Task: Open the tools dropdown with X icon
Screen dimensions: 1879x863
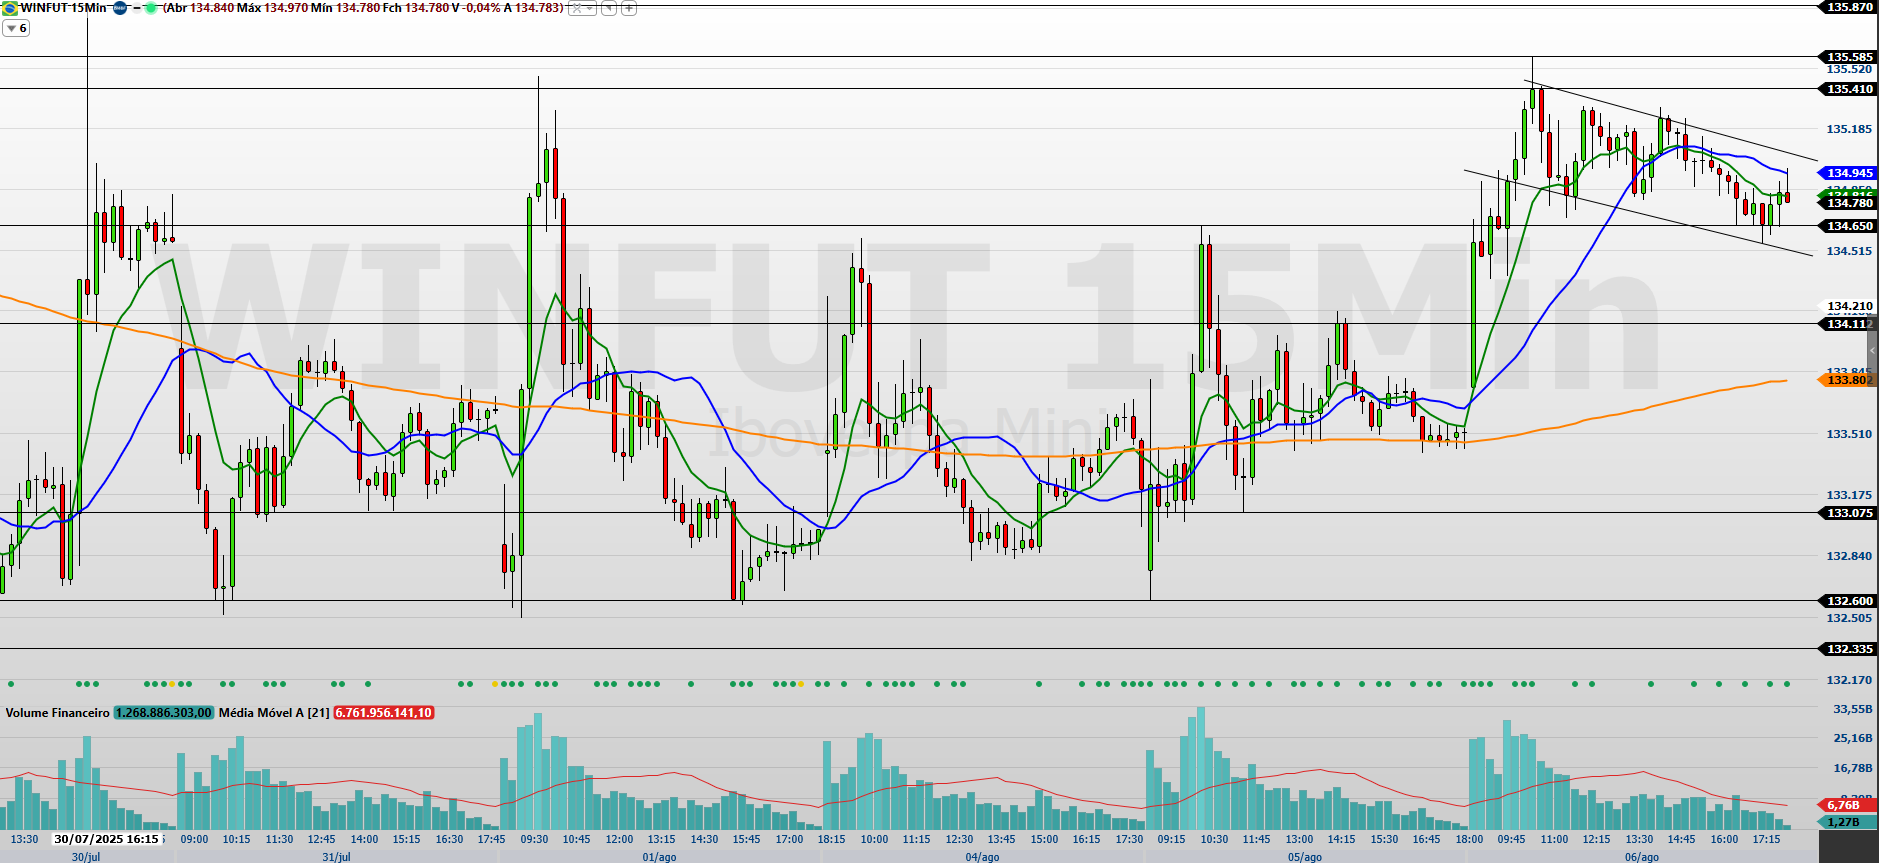Action: (582, 8)
